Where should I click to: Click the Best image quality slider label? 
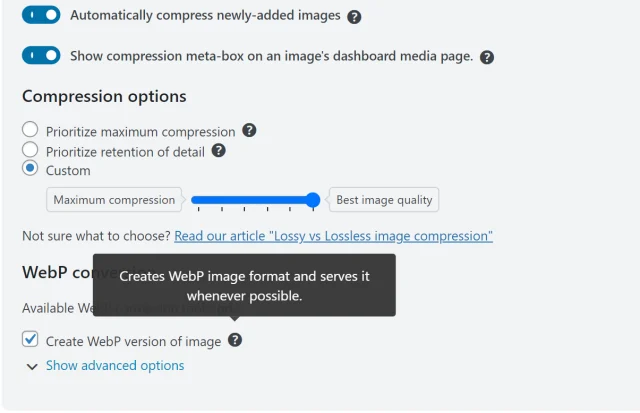(x=384, y=200)
